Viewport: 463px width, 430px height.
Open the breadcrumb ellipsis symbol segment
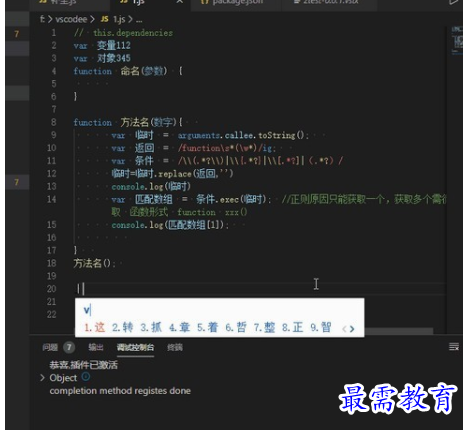point(139,20)
